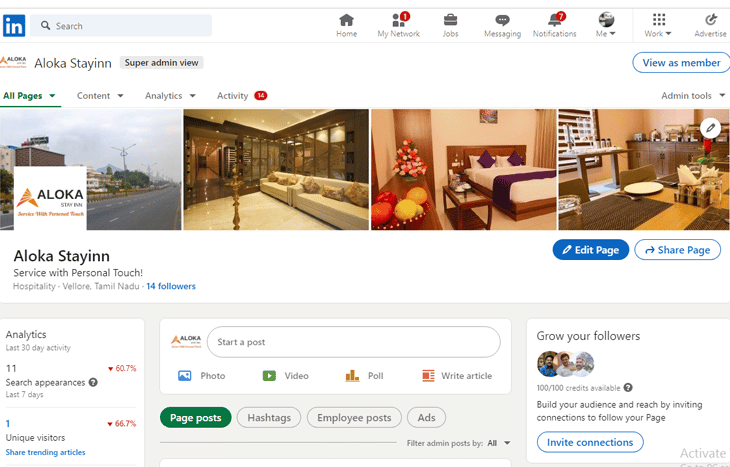Click the hotel bedroom cover photo

pos(464,169)
